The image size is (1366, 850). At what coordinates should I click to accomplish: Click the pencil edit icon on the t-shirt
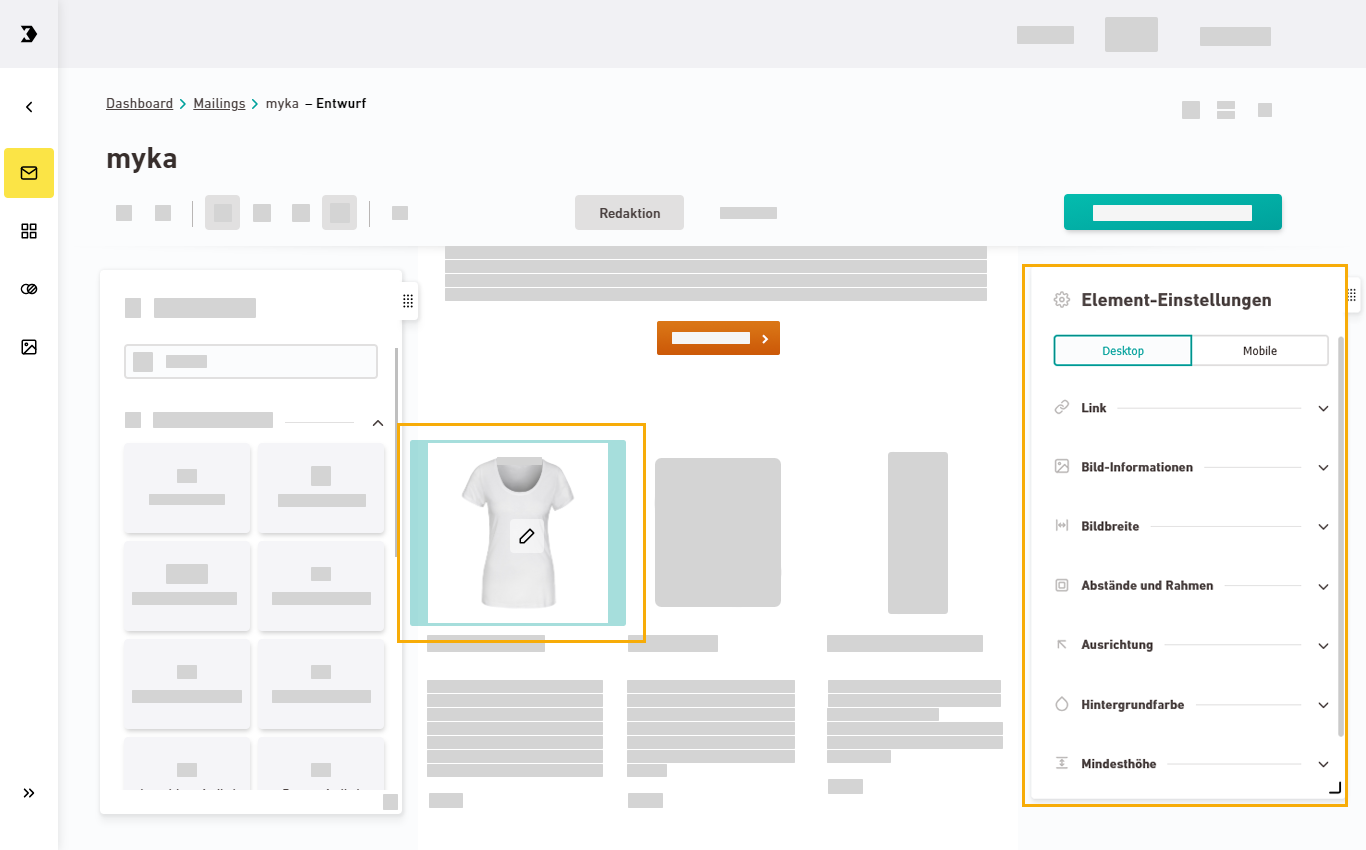click(x=527, y=536)
